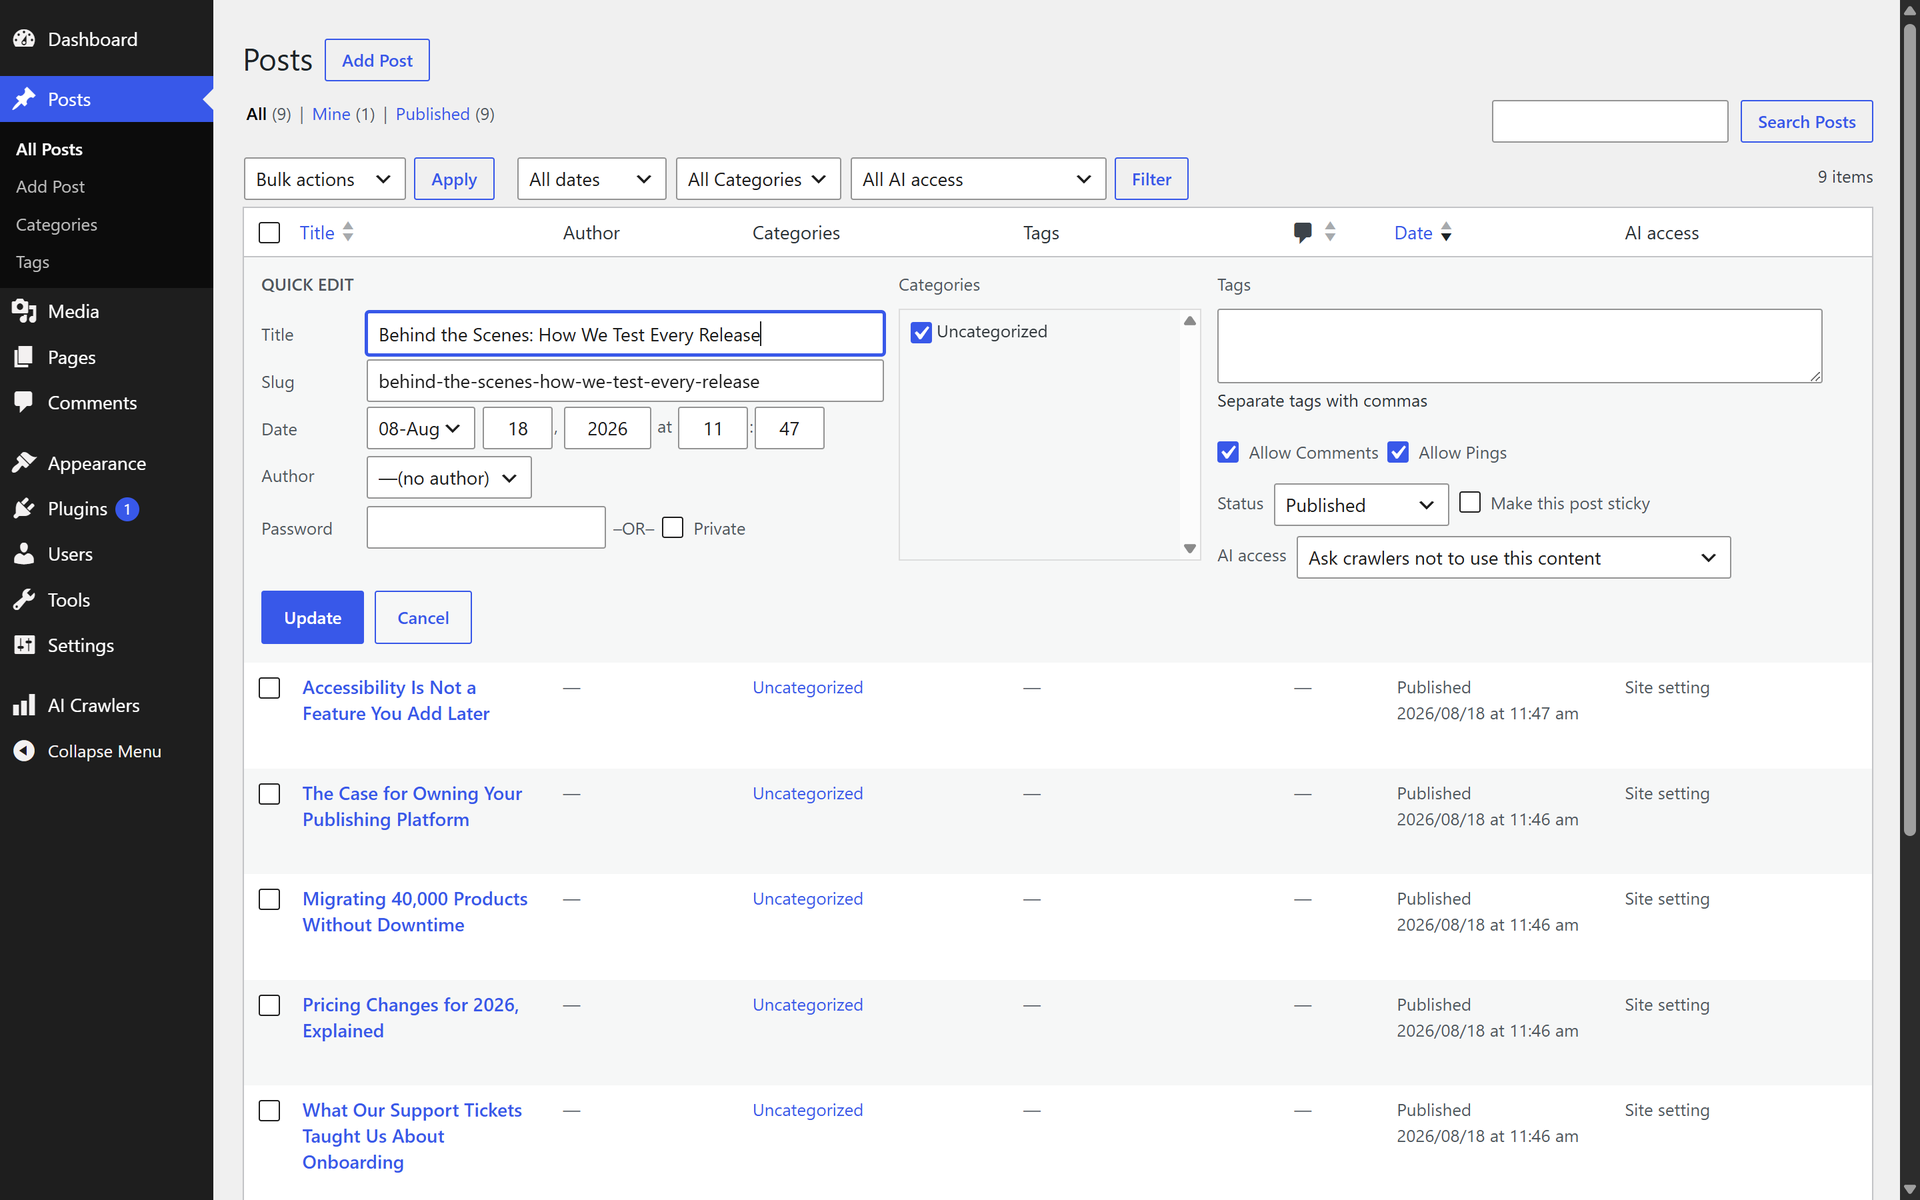The image size is (1920, 1200).
Task: Click the Slug input field
Action: click(625, 381)
